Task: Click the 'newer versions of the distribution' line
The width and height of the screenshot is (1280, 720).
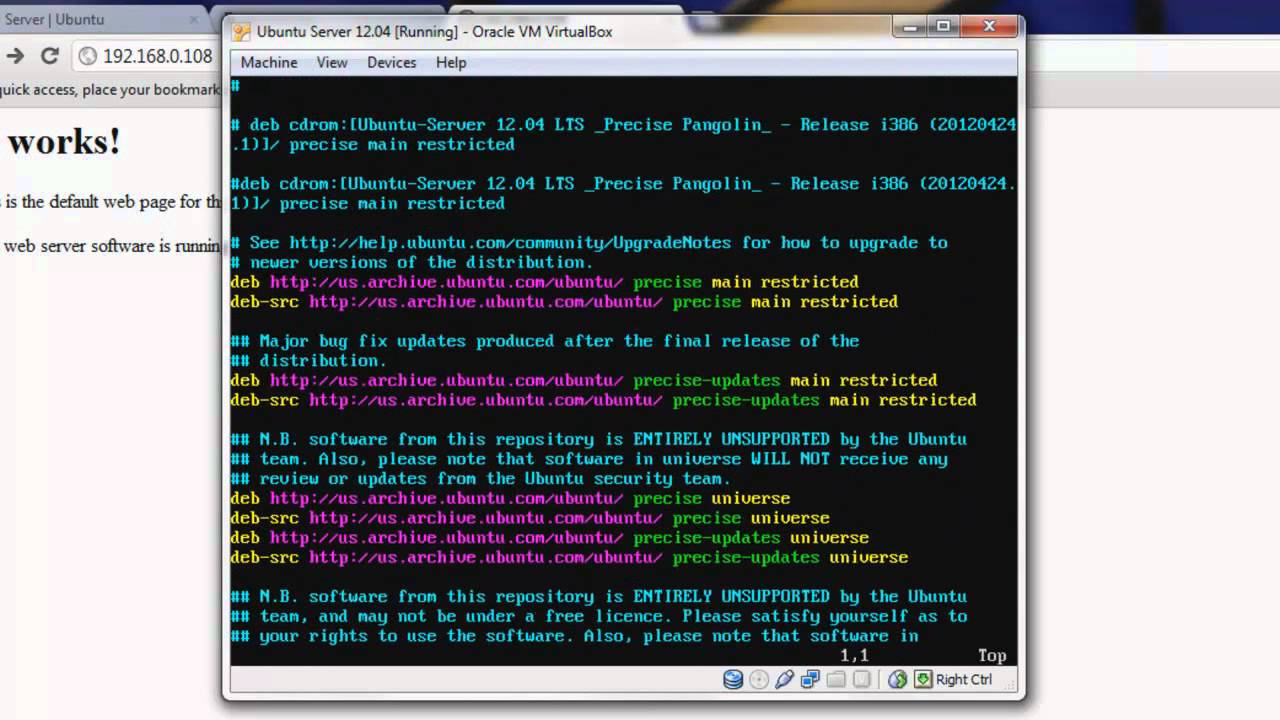Action: coord(412,262)
